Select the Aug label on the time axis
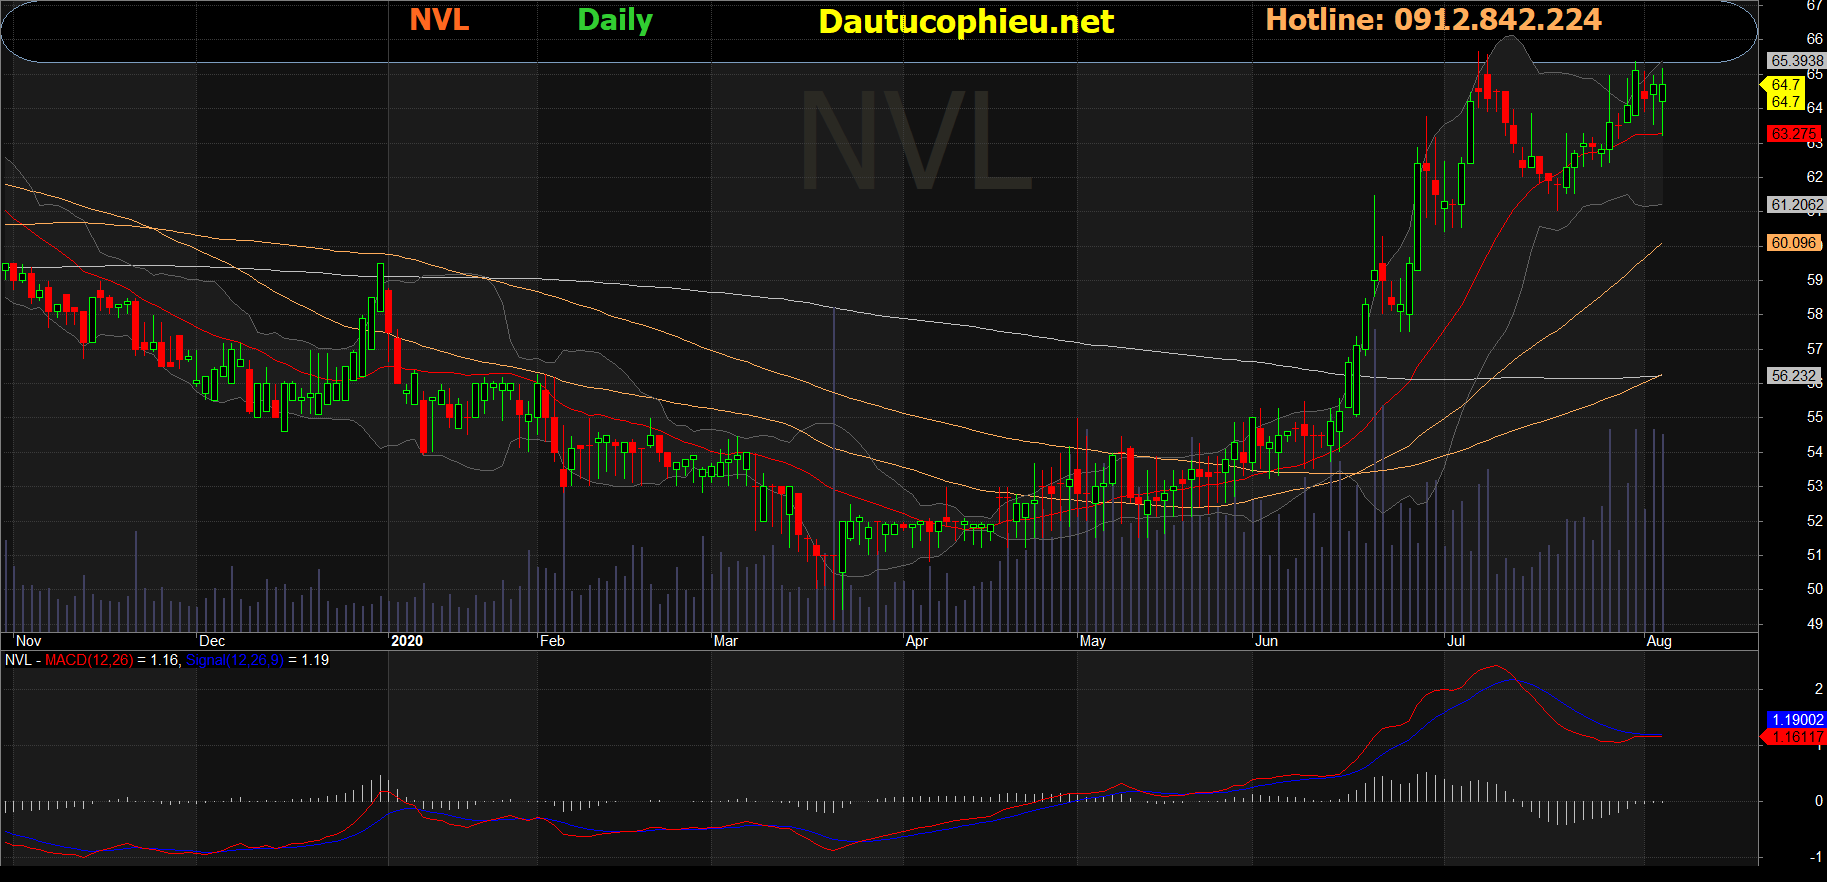The image size is (1827, 882). click(1659, 641)
